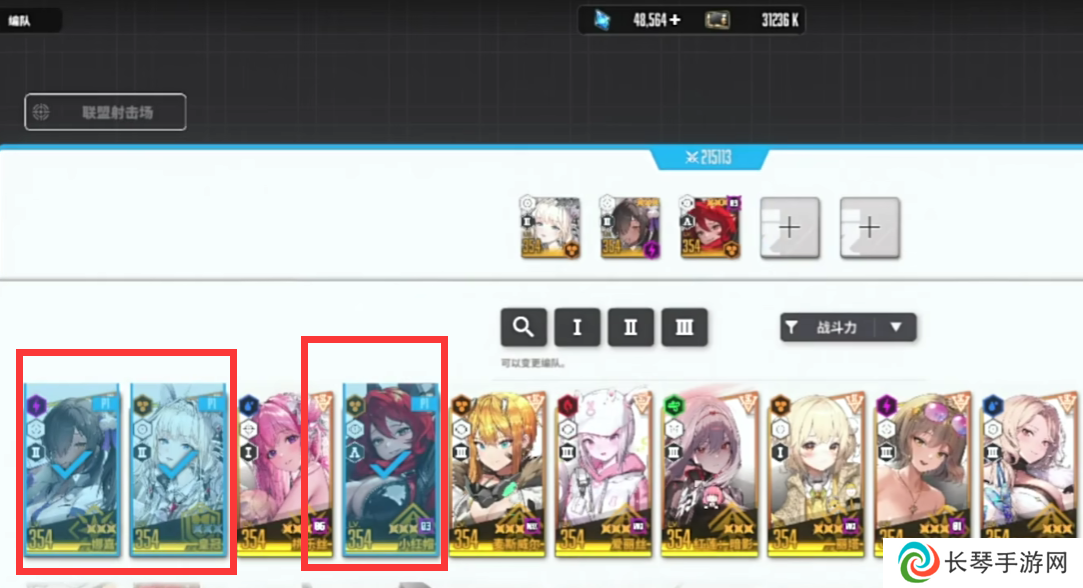Filter by Burst II button

click(x=630, y=327)
